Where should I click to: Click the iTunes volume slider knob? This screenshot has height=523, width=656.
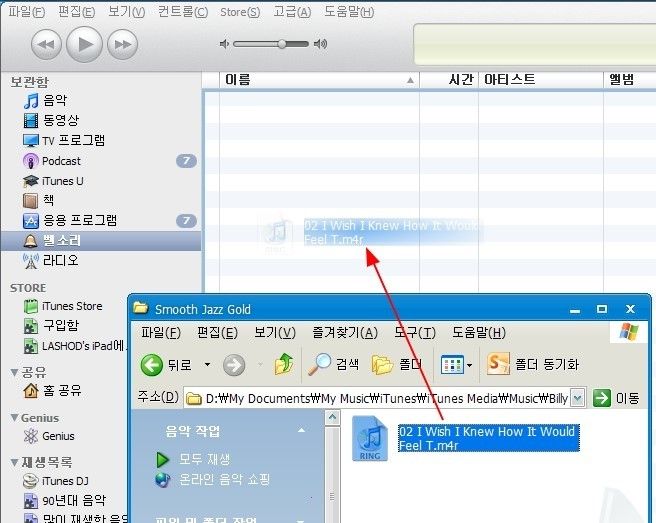point(282,44)
